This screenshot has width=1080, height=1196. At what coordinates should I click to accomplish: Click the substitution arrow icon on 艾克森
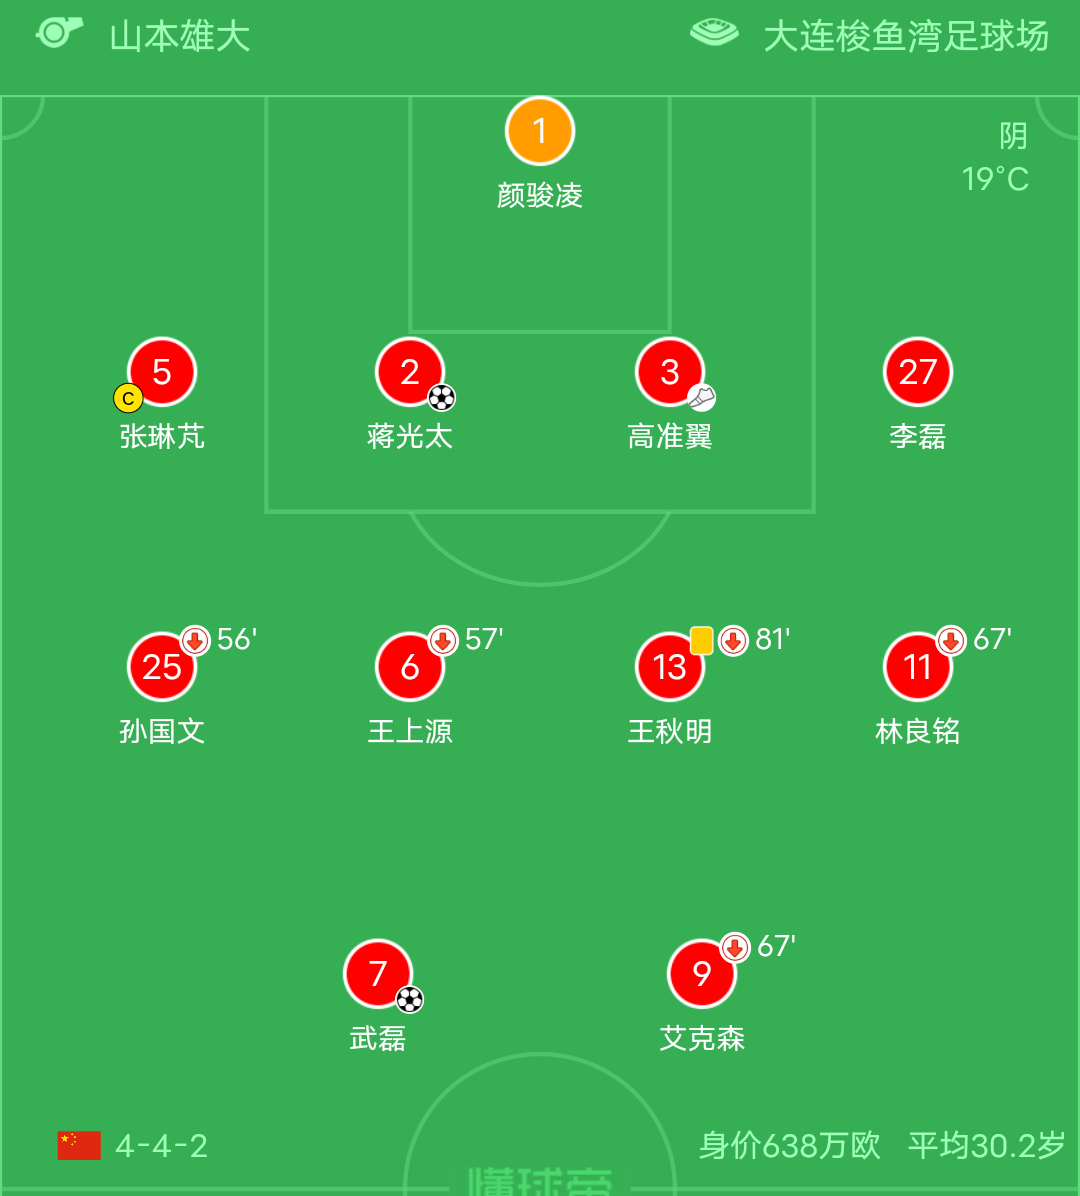pyautogui.click(x=736, y=947)
